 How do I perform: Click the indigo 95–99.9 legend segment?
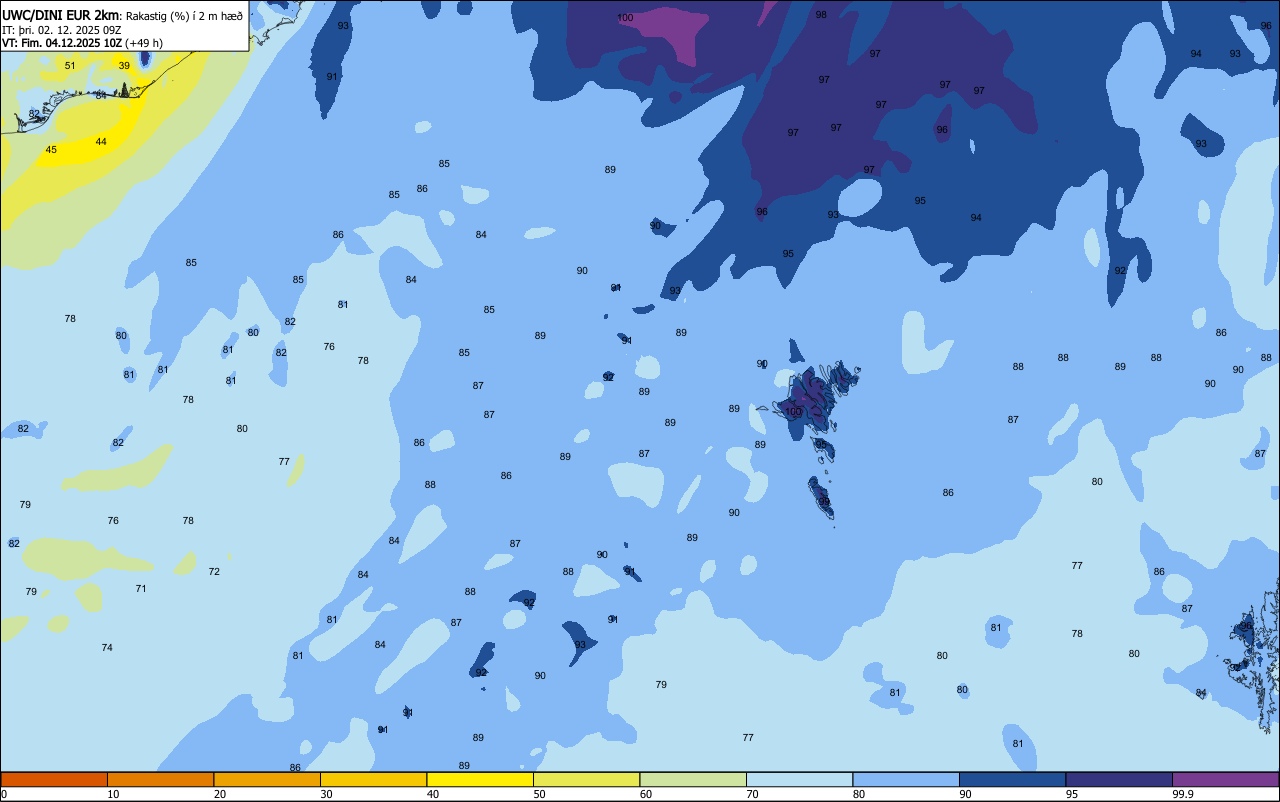click(1119, 779)
